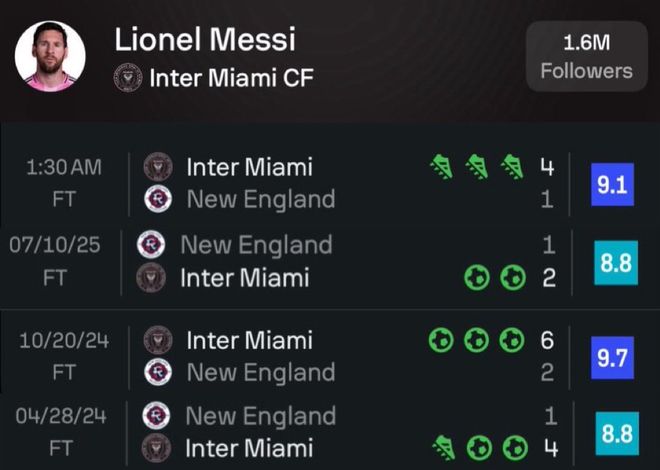Select the 9.1 player rating badge
The width and height of the screenshot is (660, 470).
pos(613,186)
